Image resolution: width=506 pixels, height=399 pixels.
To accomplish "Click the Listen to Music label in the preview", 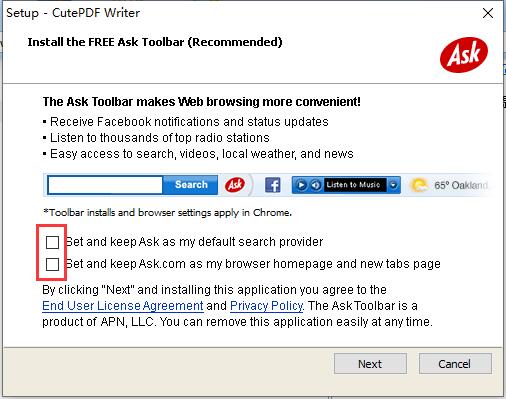I will tap(353, 185).
